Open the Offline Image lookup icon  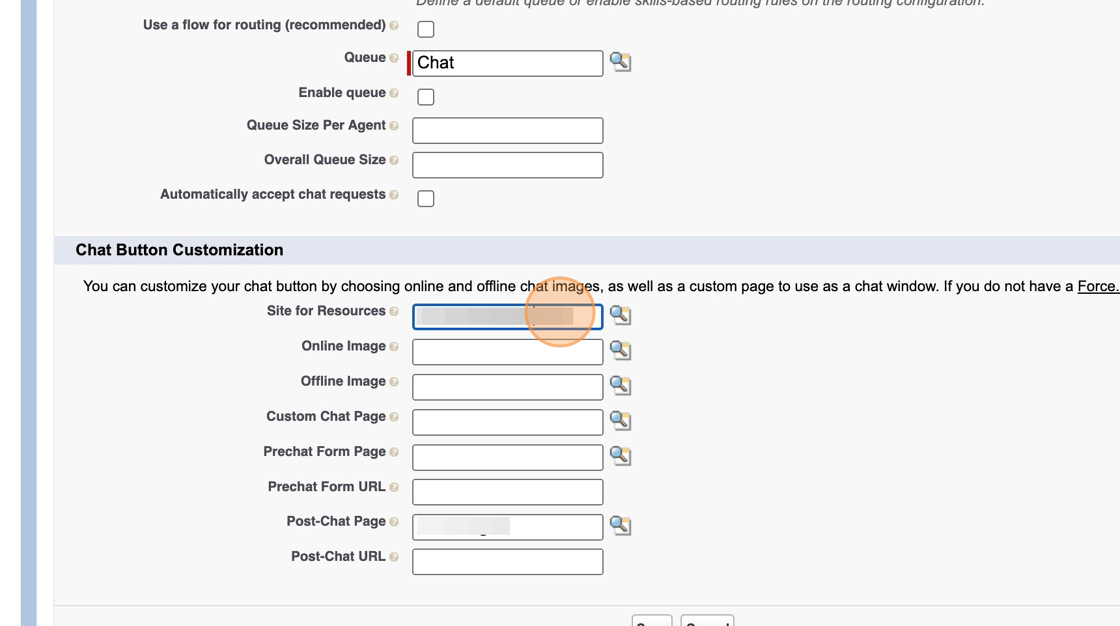620,385
